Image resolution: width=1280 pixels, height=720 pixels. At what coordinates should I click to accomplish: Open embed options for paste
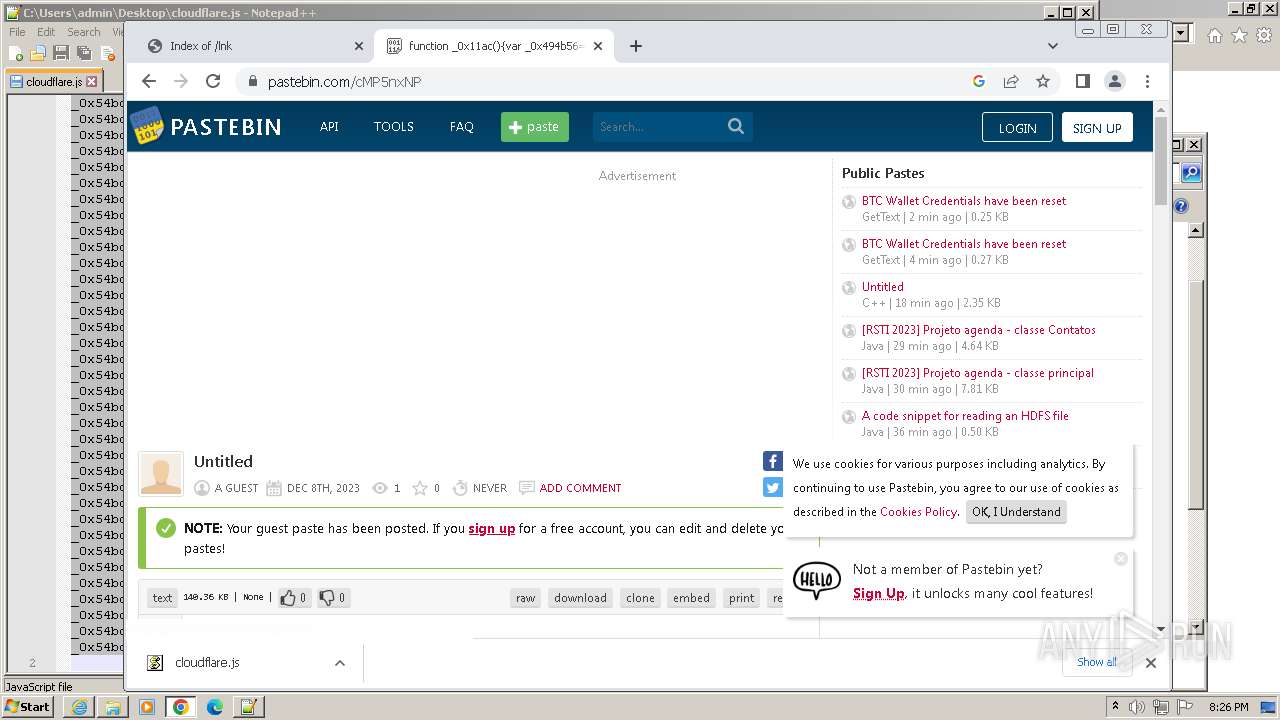[x=691, y=598]
